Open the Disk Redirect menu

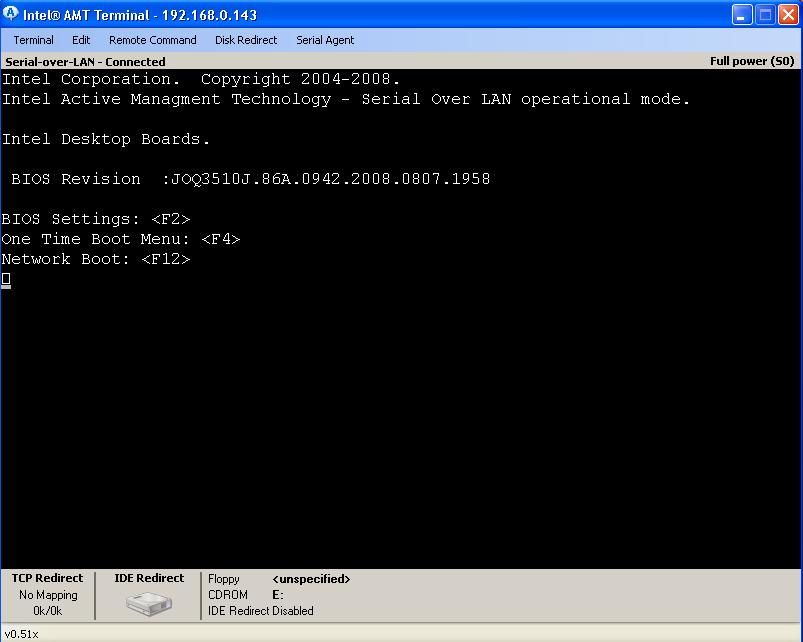[246, 40]
